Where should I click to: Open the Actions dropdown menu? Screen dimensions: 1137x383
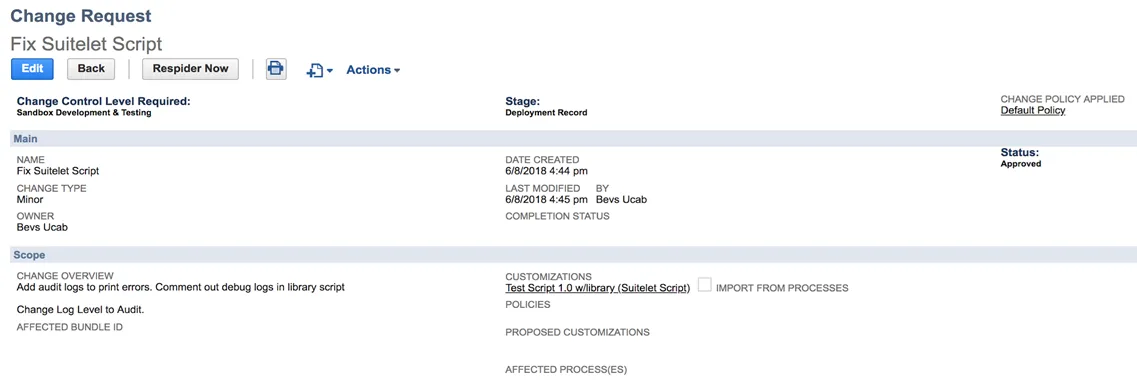point(373,70)
